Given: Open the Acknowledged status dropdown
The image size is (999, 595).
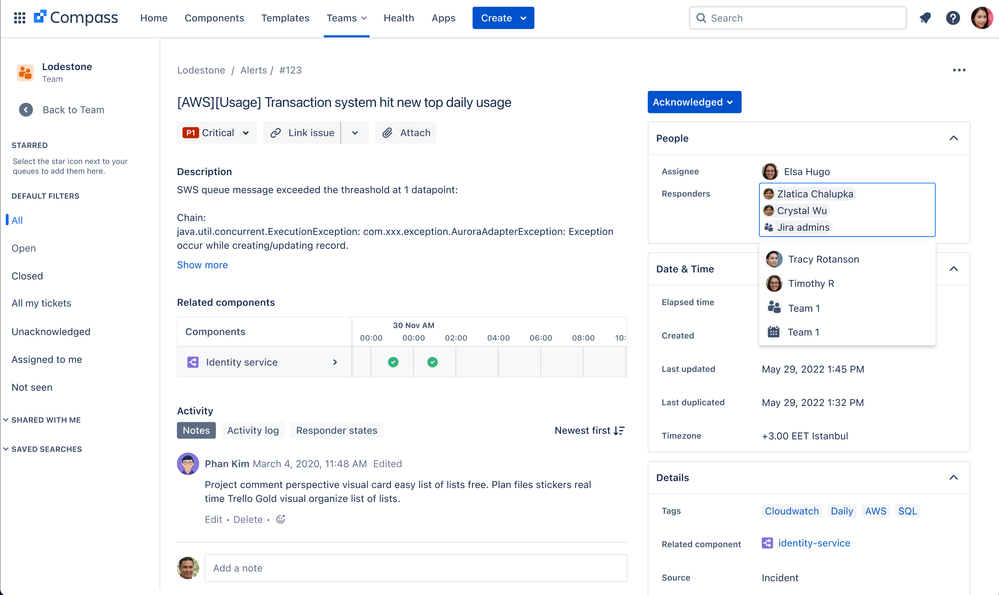Looking at the screenshot, I should [694, 102].
